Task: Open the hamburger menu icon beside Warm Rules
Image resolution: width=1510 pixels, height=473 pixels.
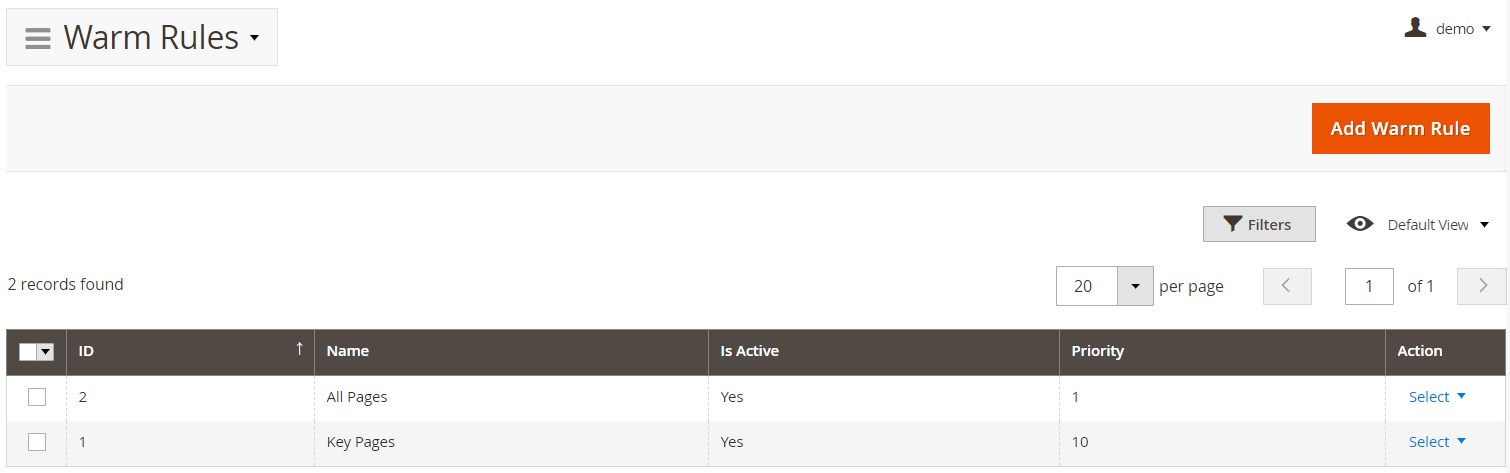Action: 38,38
